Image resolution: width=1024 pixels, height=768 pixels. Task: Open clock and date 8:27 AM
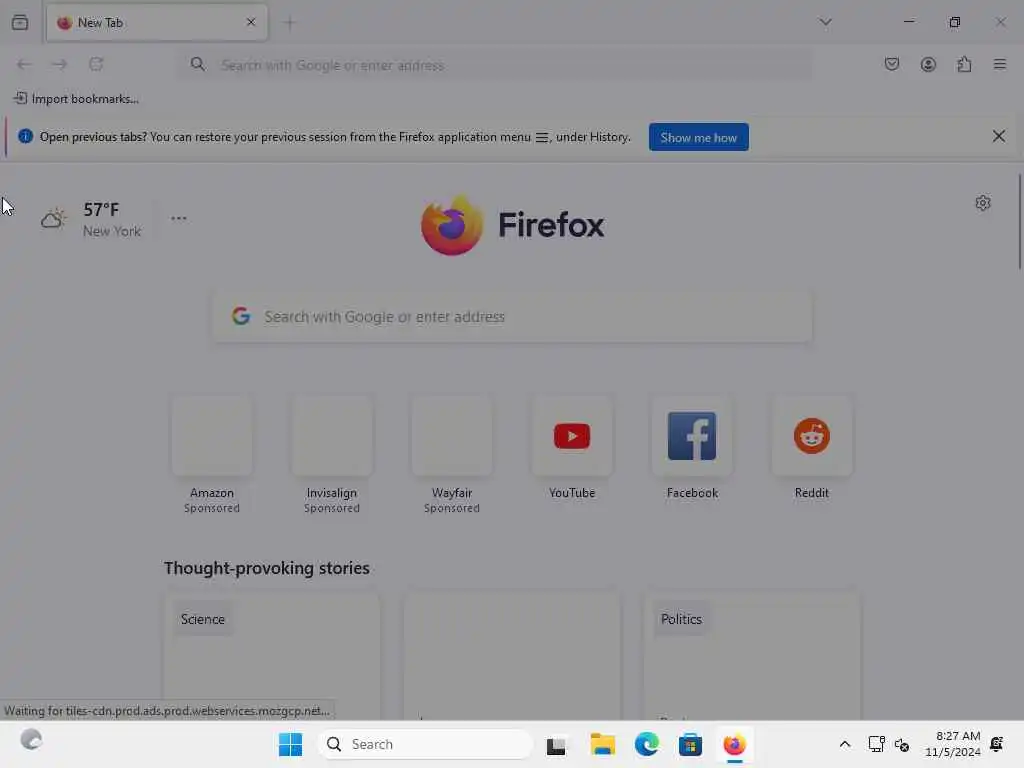[953, 744]
